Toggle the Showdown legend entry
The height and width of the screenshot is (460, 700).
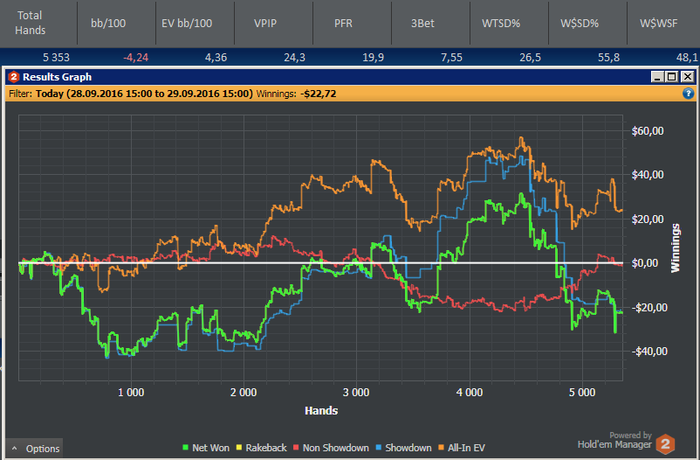tap(404, 447)
